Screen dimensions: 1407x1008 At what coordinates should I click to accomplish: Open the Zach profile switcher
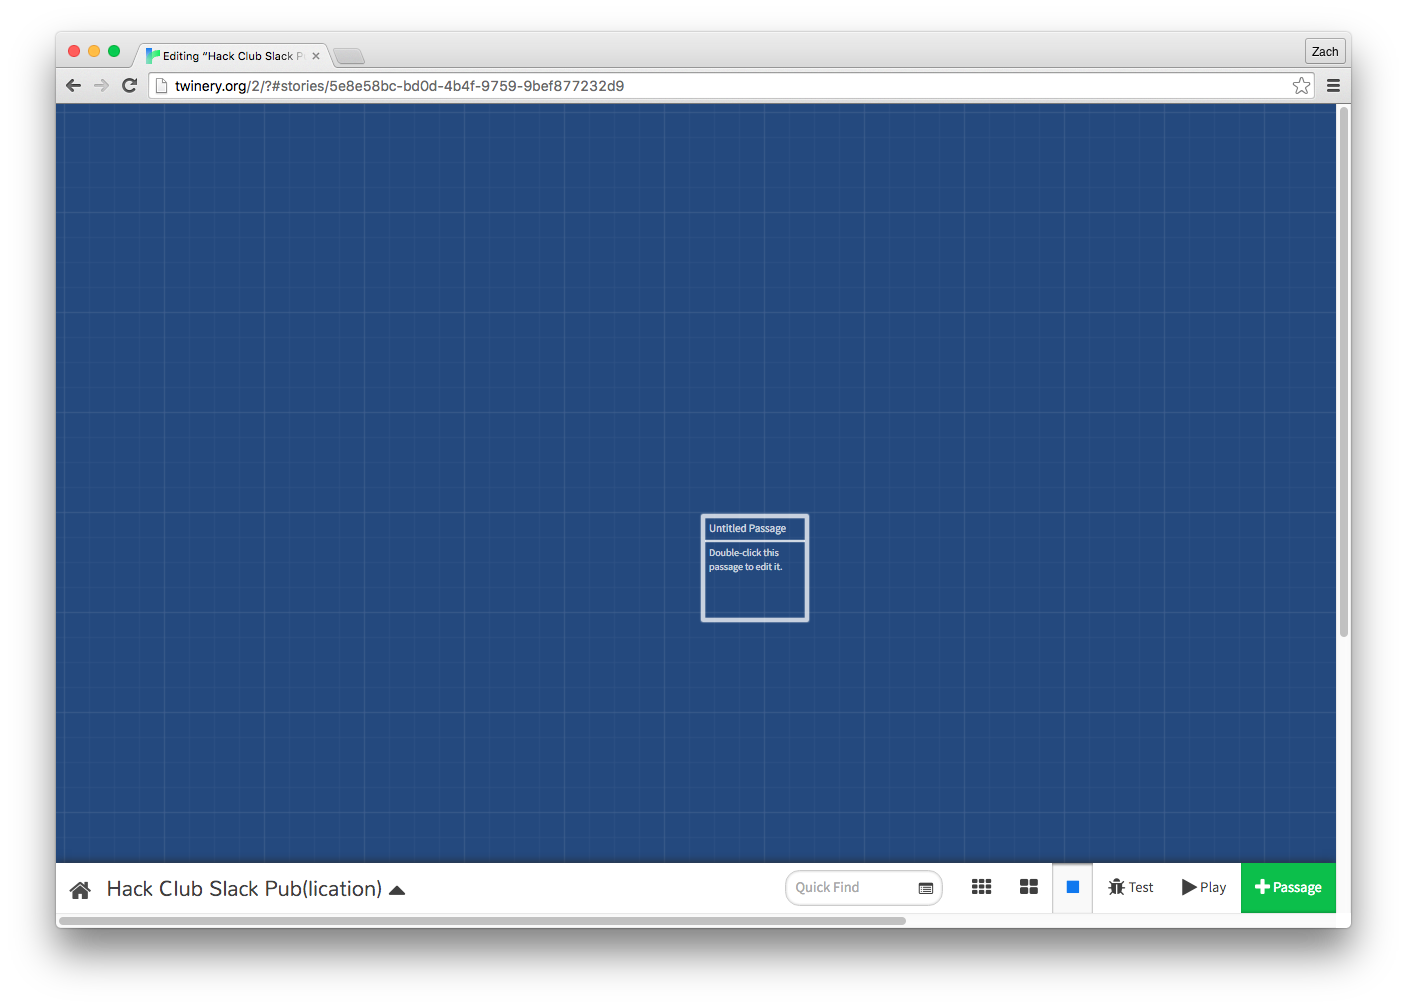pos(1325,52)
